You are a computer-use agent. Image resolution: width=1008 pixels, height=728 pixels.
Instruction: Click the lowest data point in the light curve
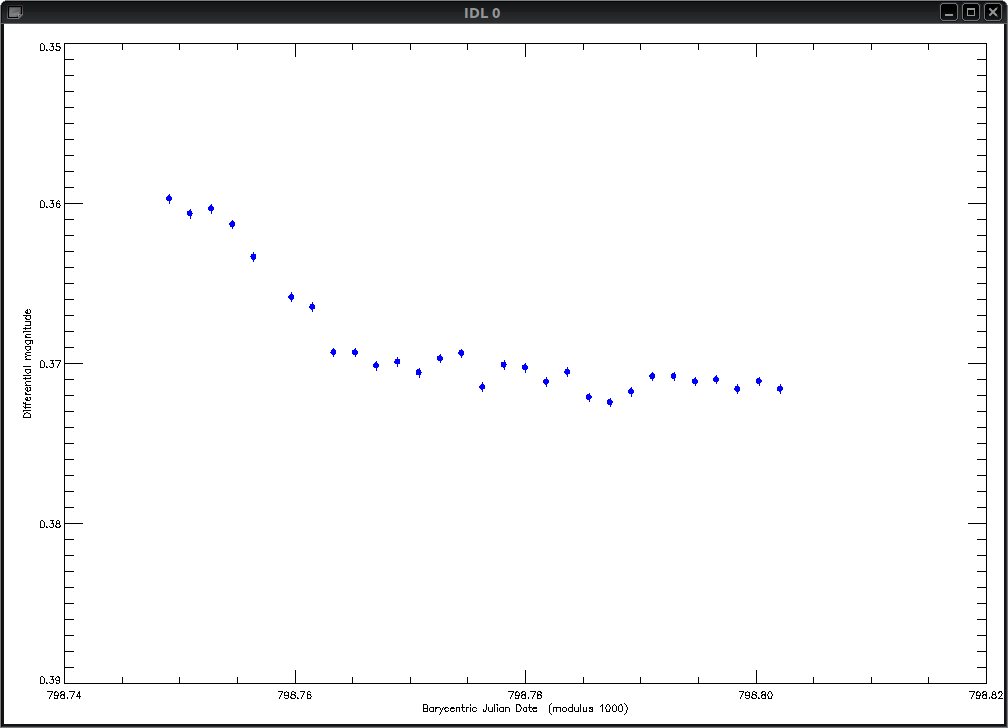(610, 403)
